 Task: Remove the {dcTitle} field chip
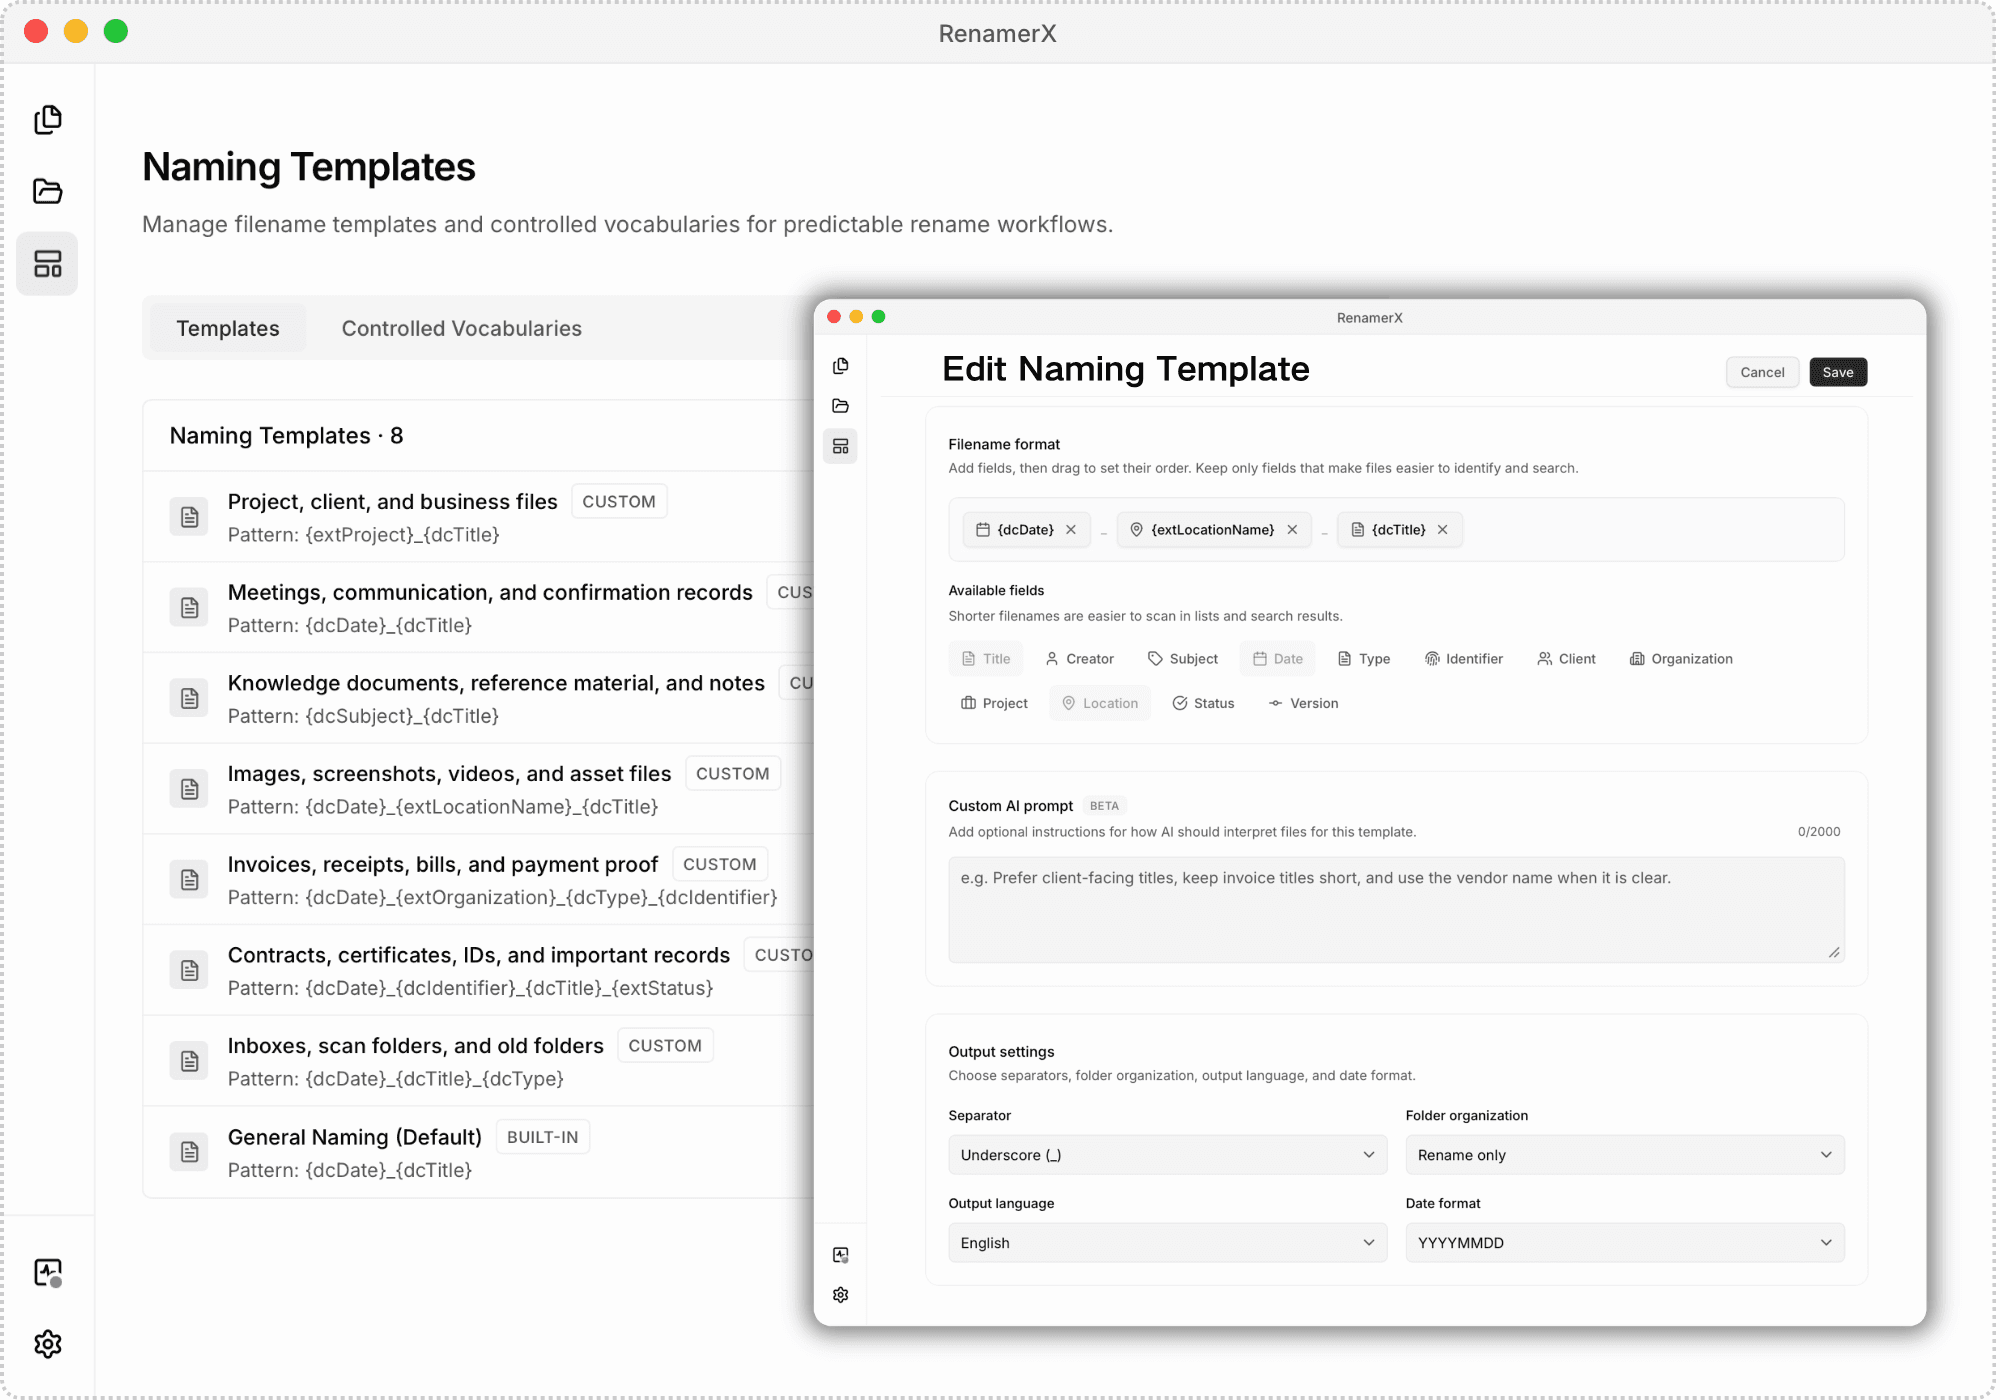click(x=1443, y=530)
